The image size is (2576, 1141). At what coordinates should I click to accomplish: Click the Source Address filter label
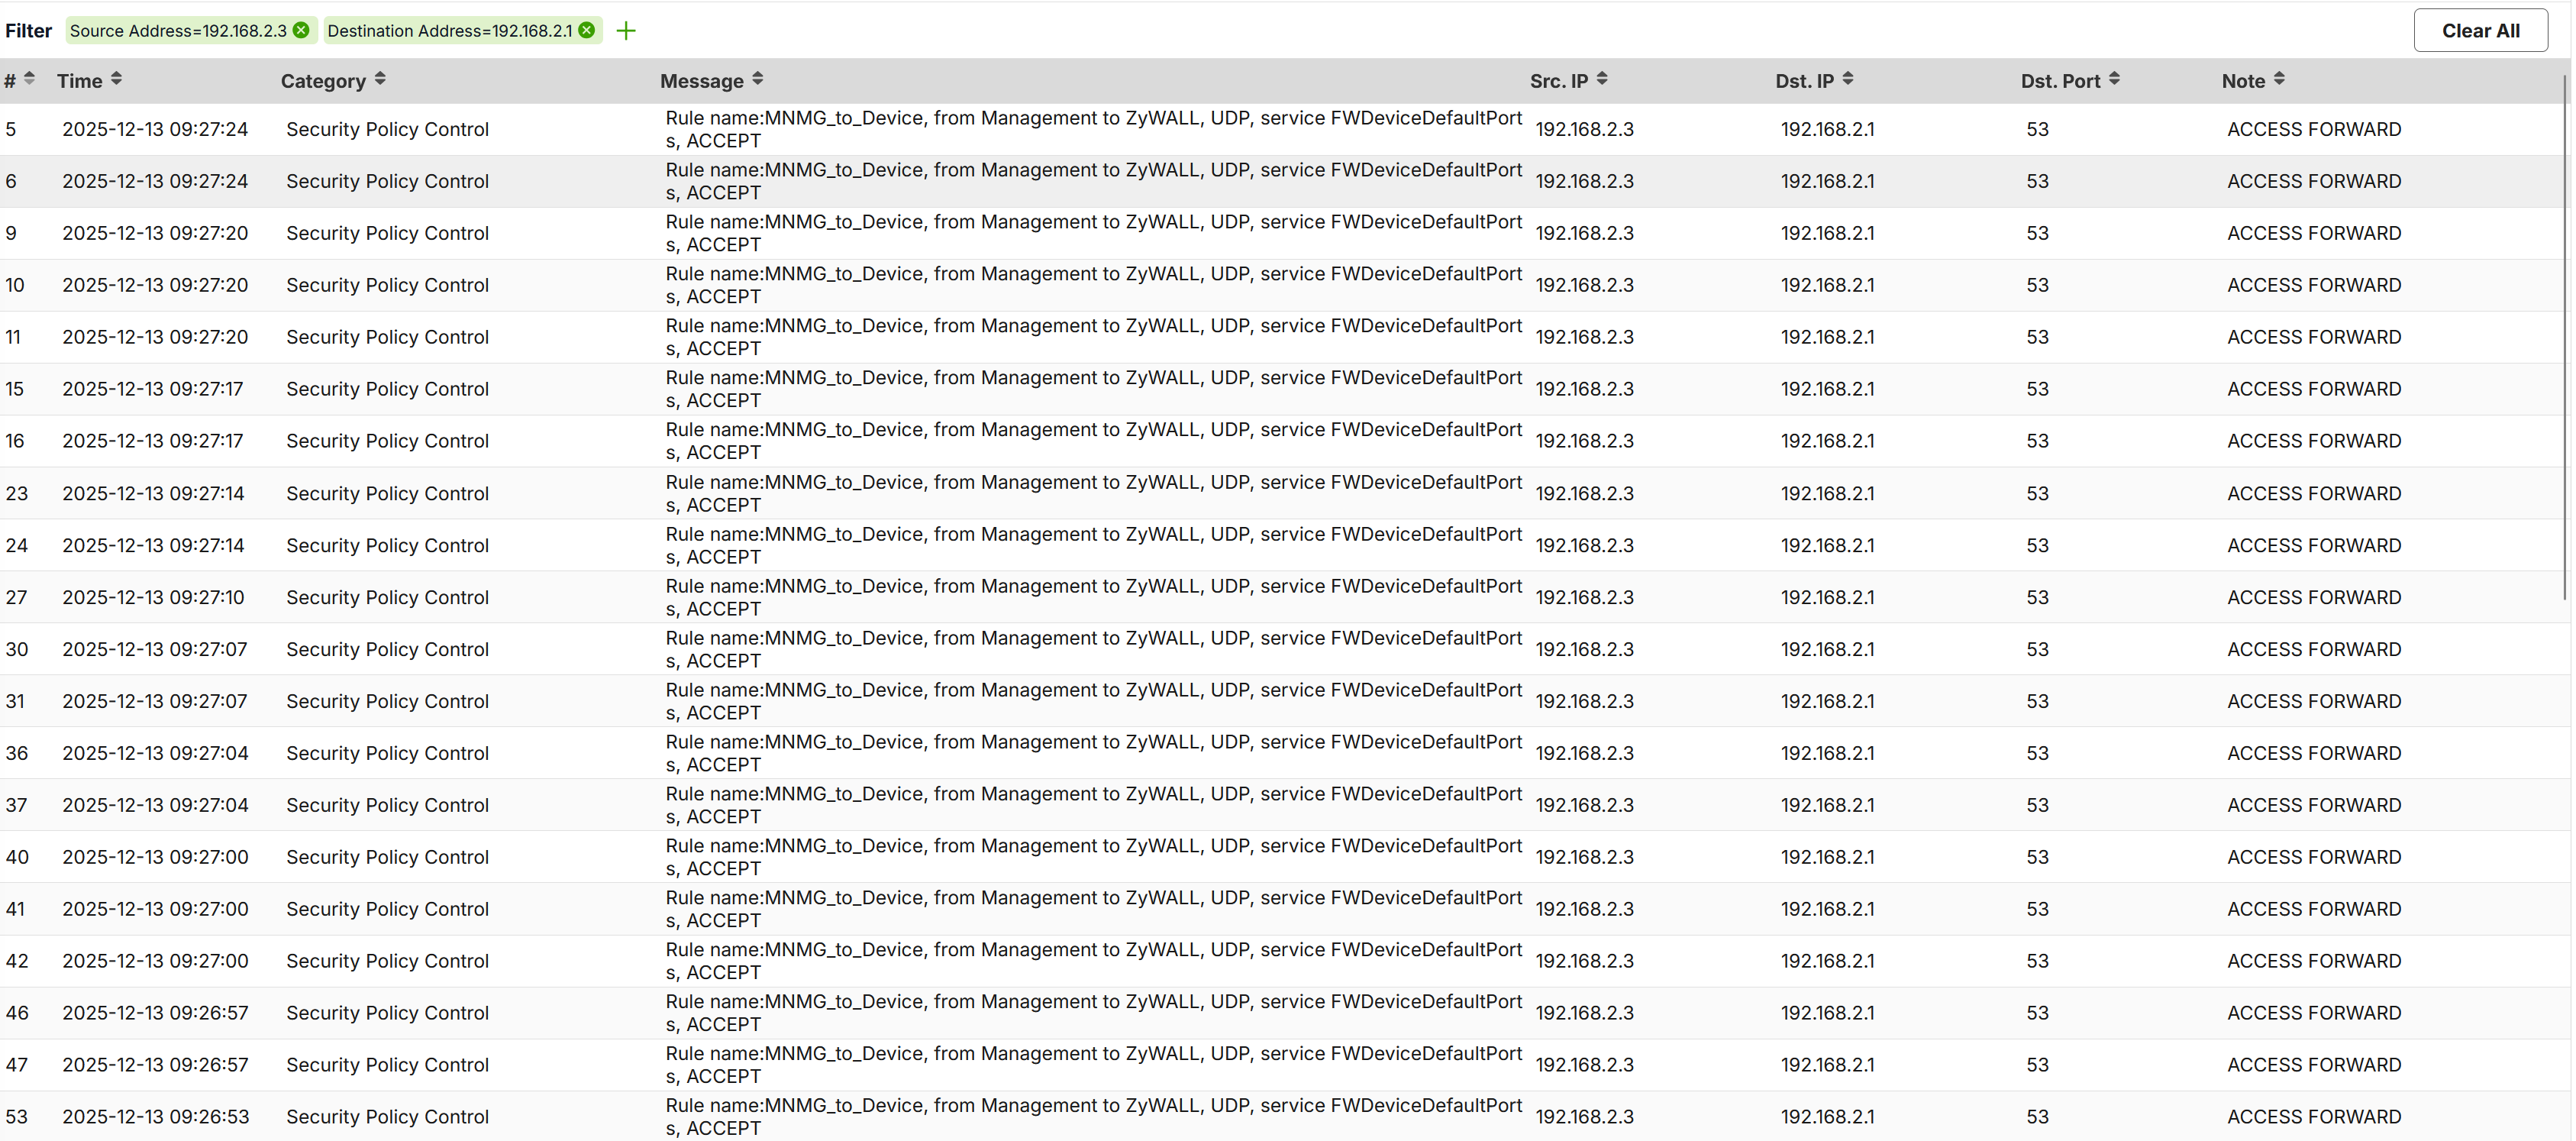click(178, 31)
